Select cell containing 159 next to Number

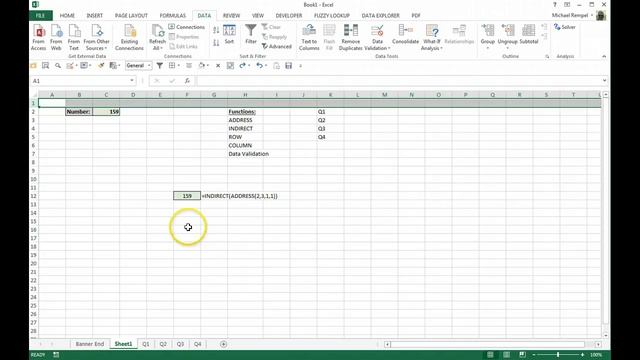pyautogui.click(x=106, y=111)
